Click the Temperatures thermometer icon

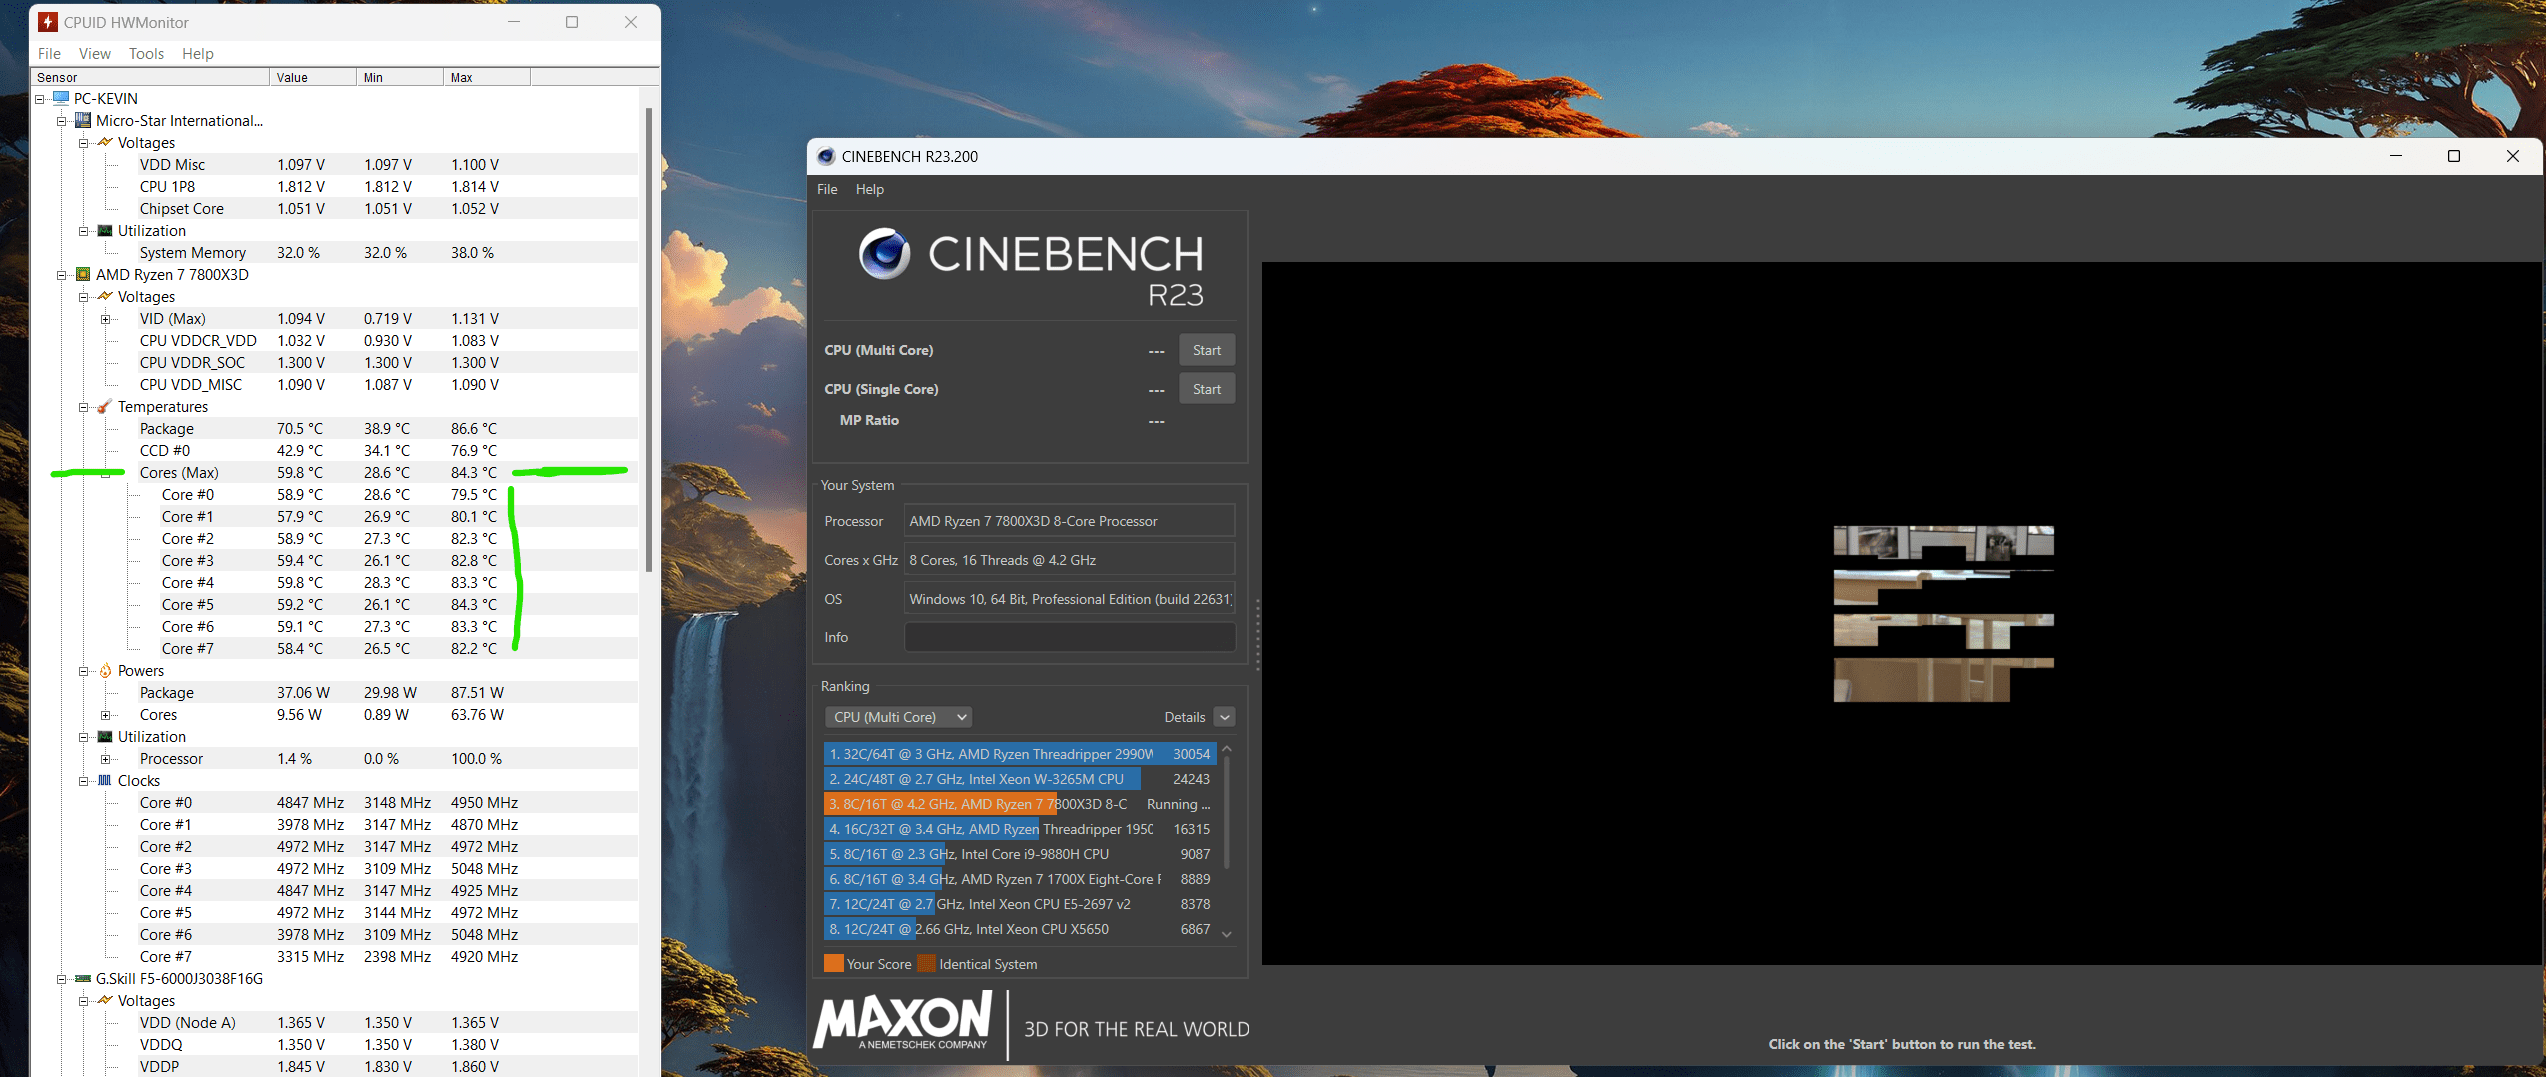105,406
